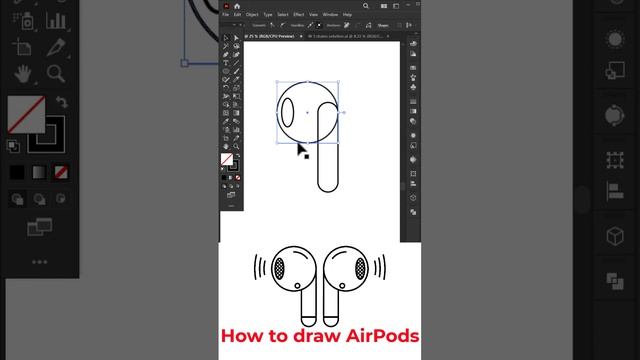Open the workspace switcher icon
The height and width of the screenshot is (360, 640).
[396, 6]
